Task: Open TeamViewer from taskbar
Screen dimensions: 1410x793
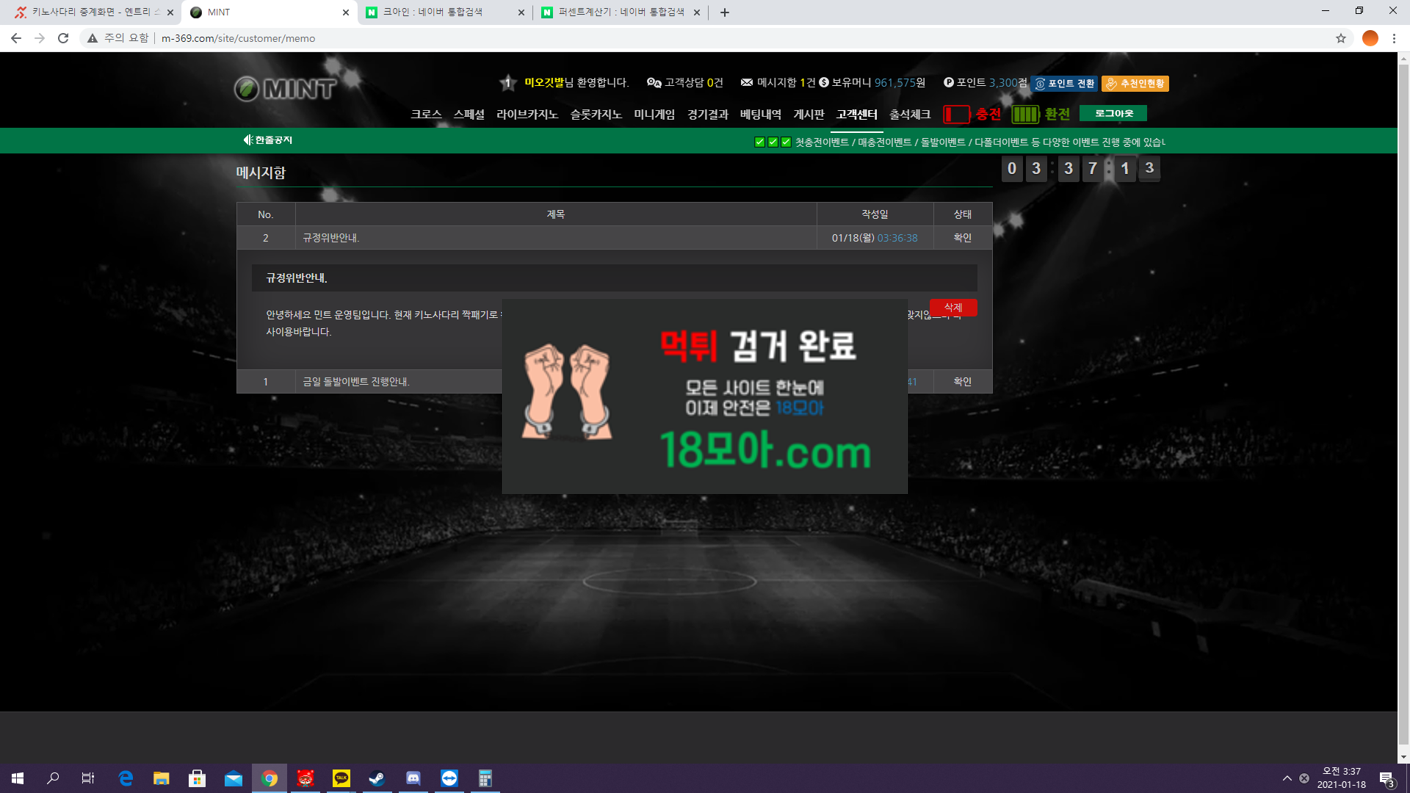Action: pos(449,778)
